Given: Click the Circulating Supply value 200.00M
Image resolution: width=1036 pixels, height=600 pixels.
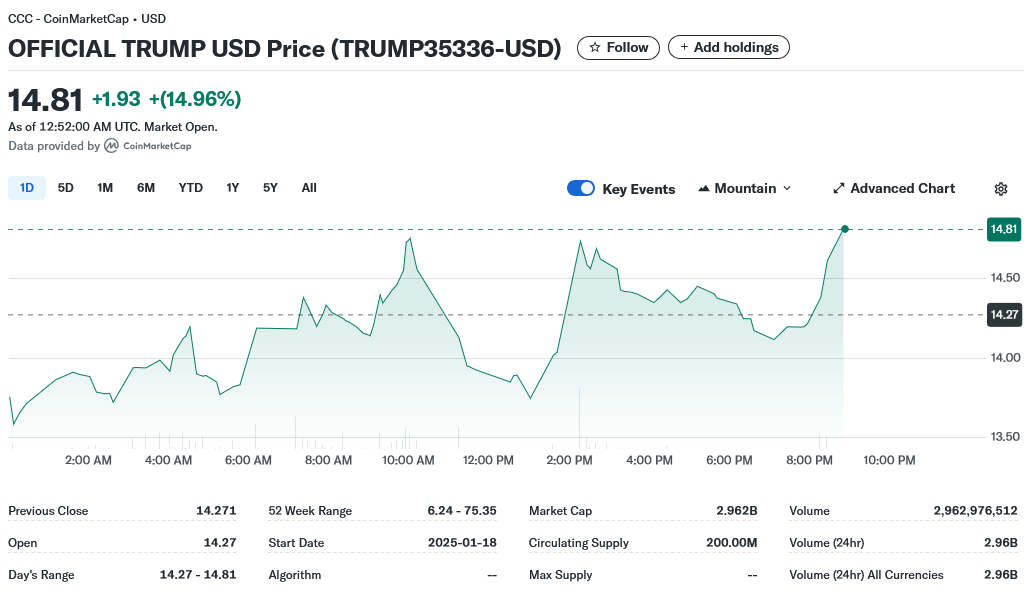Looking at the screenshot, I should coord(731,543).
